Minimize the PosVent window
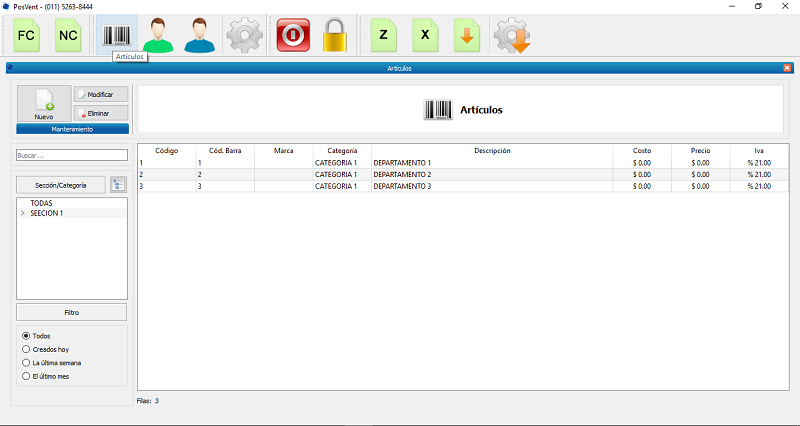800x426 pixels. tap(732, 7)
